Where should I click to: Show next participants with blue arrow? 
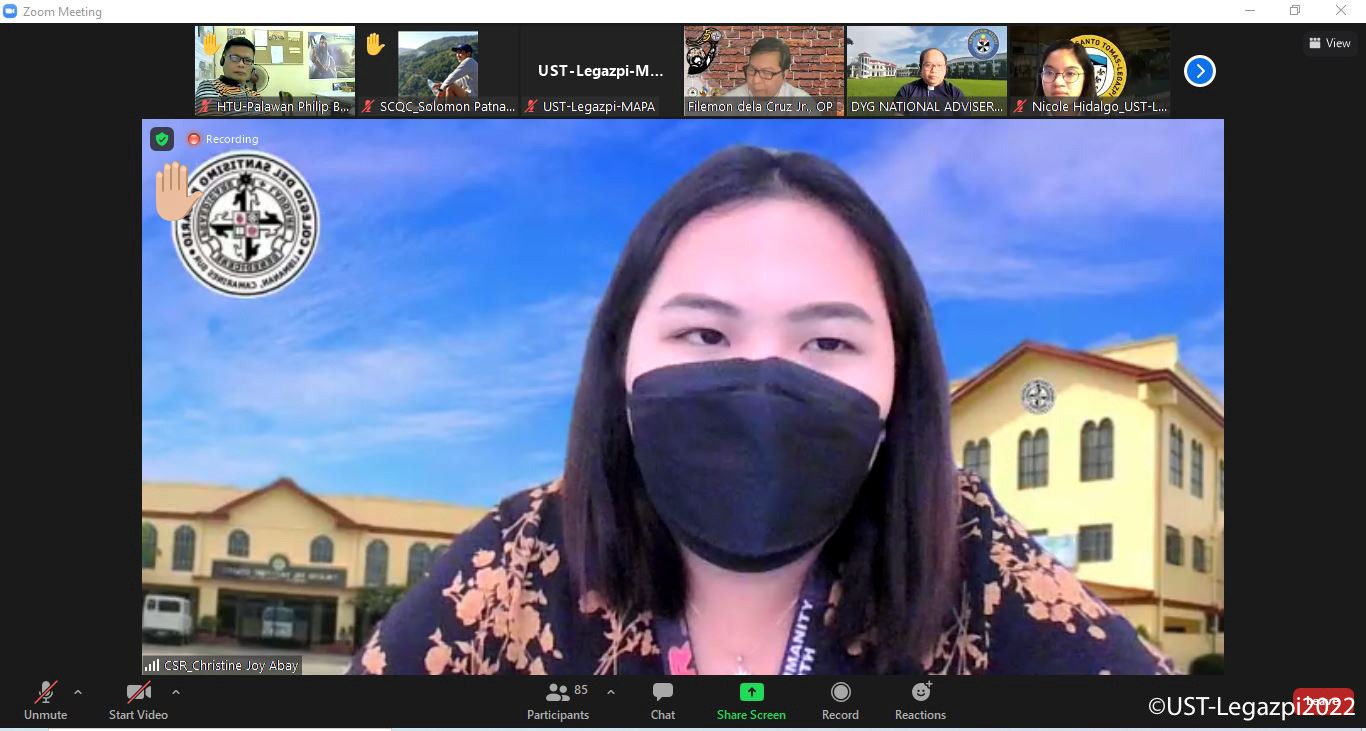[1199, 71]
